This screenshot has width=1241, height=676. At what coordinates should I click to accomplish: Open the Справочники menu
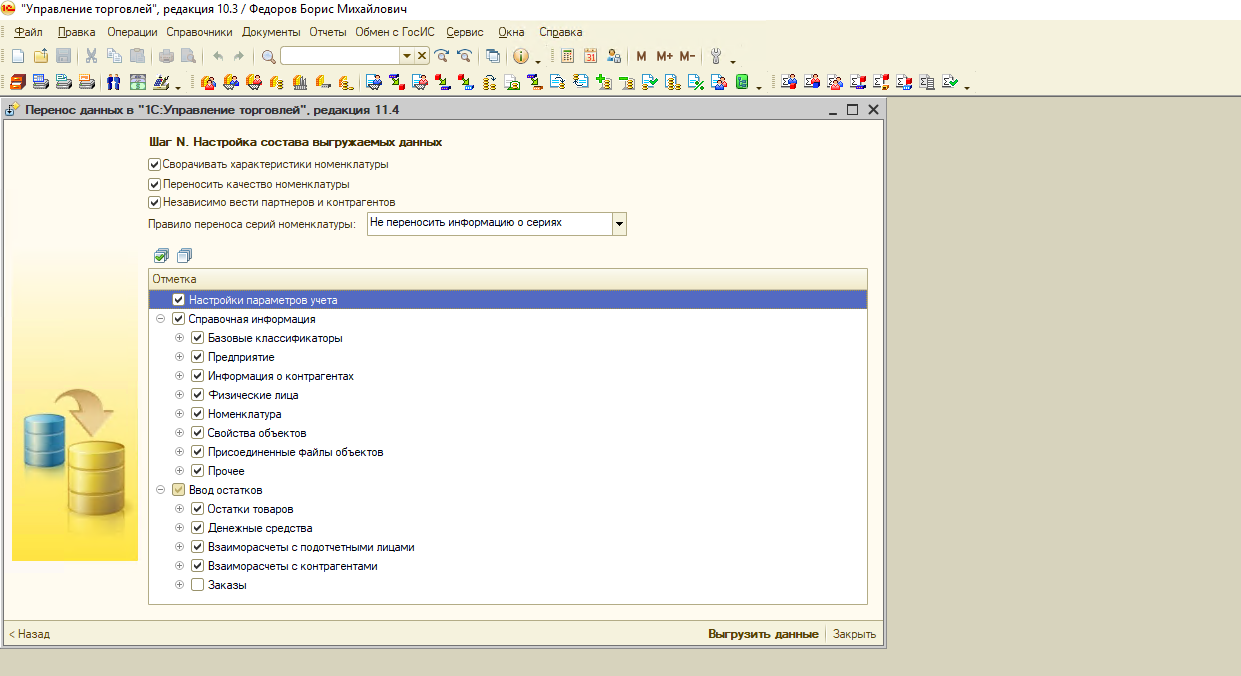point(199,32)
